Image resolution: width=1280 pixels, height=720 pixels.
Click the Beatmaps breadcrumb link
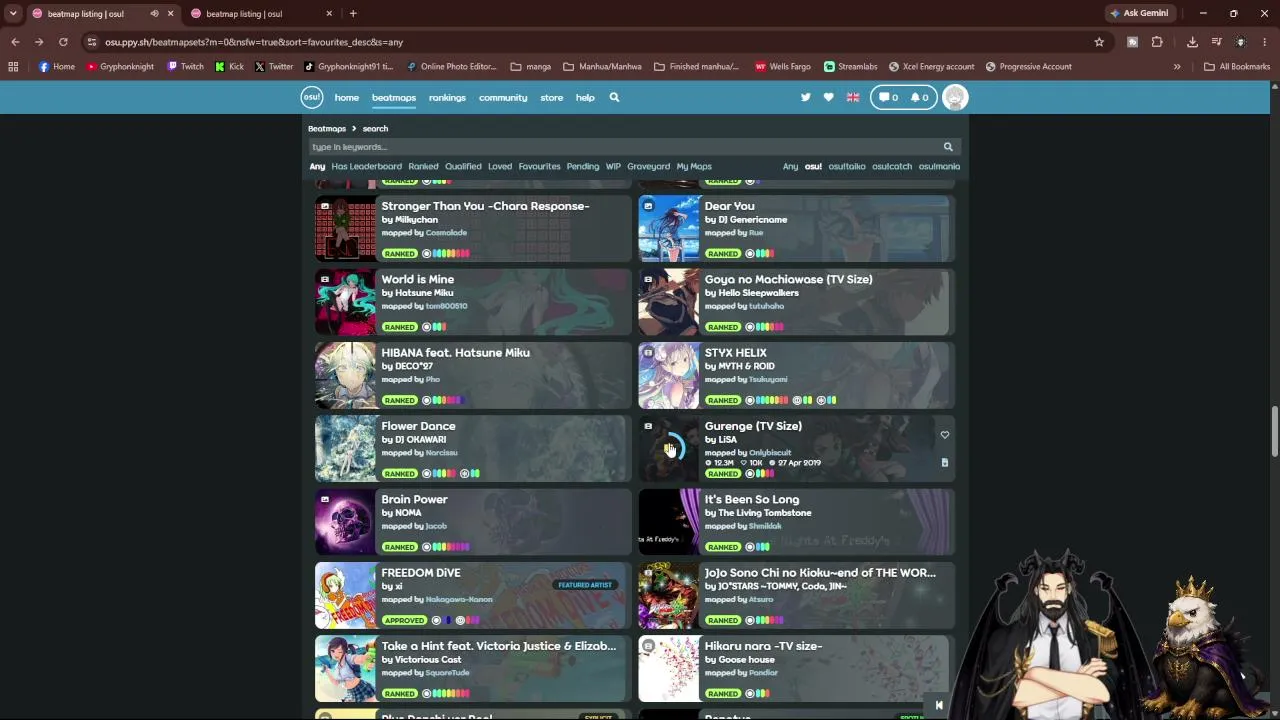(327, 129)
